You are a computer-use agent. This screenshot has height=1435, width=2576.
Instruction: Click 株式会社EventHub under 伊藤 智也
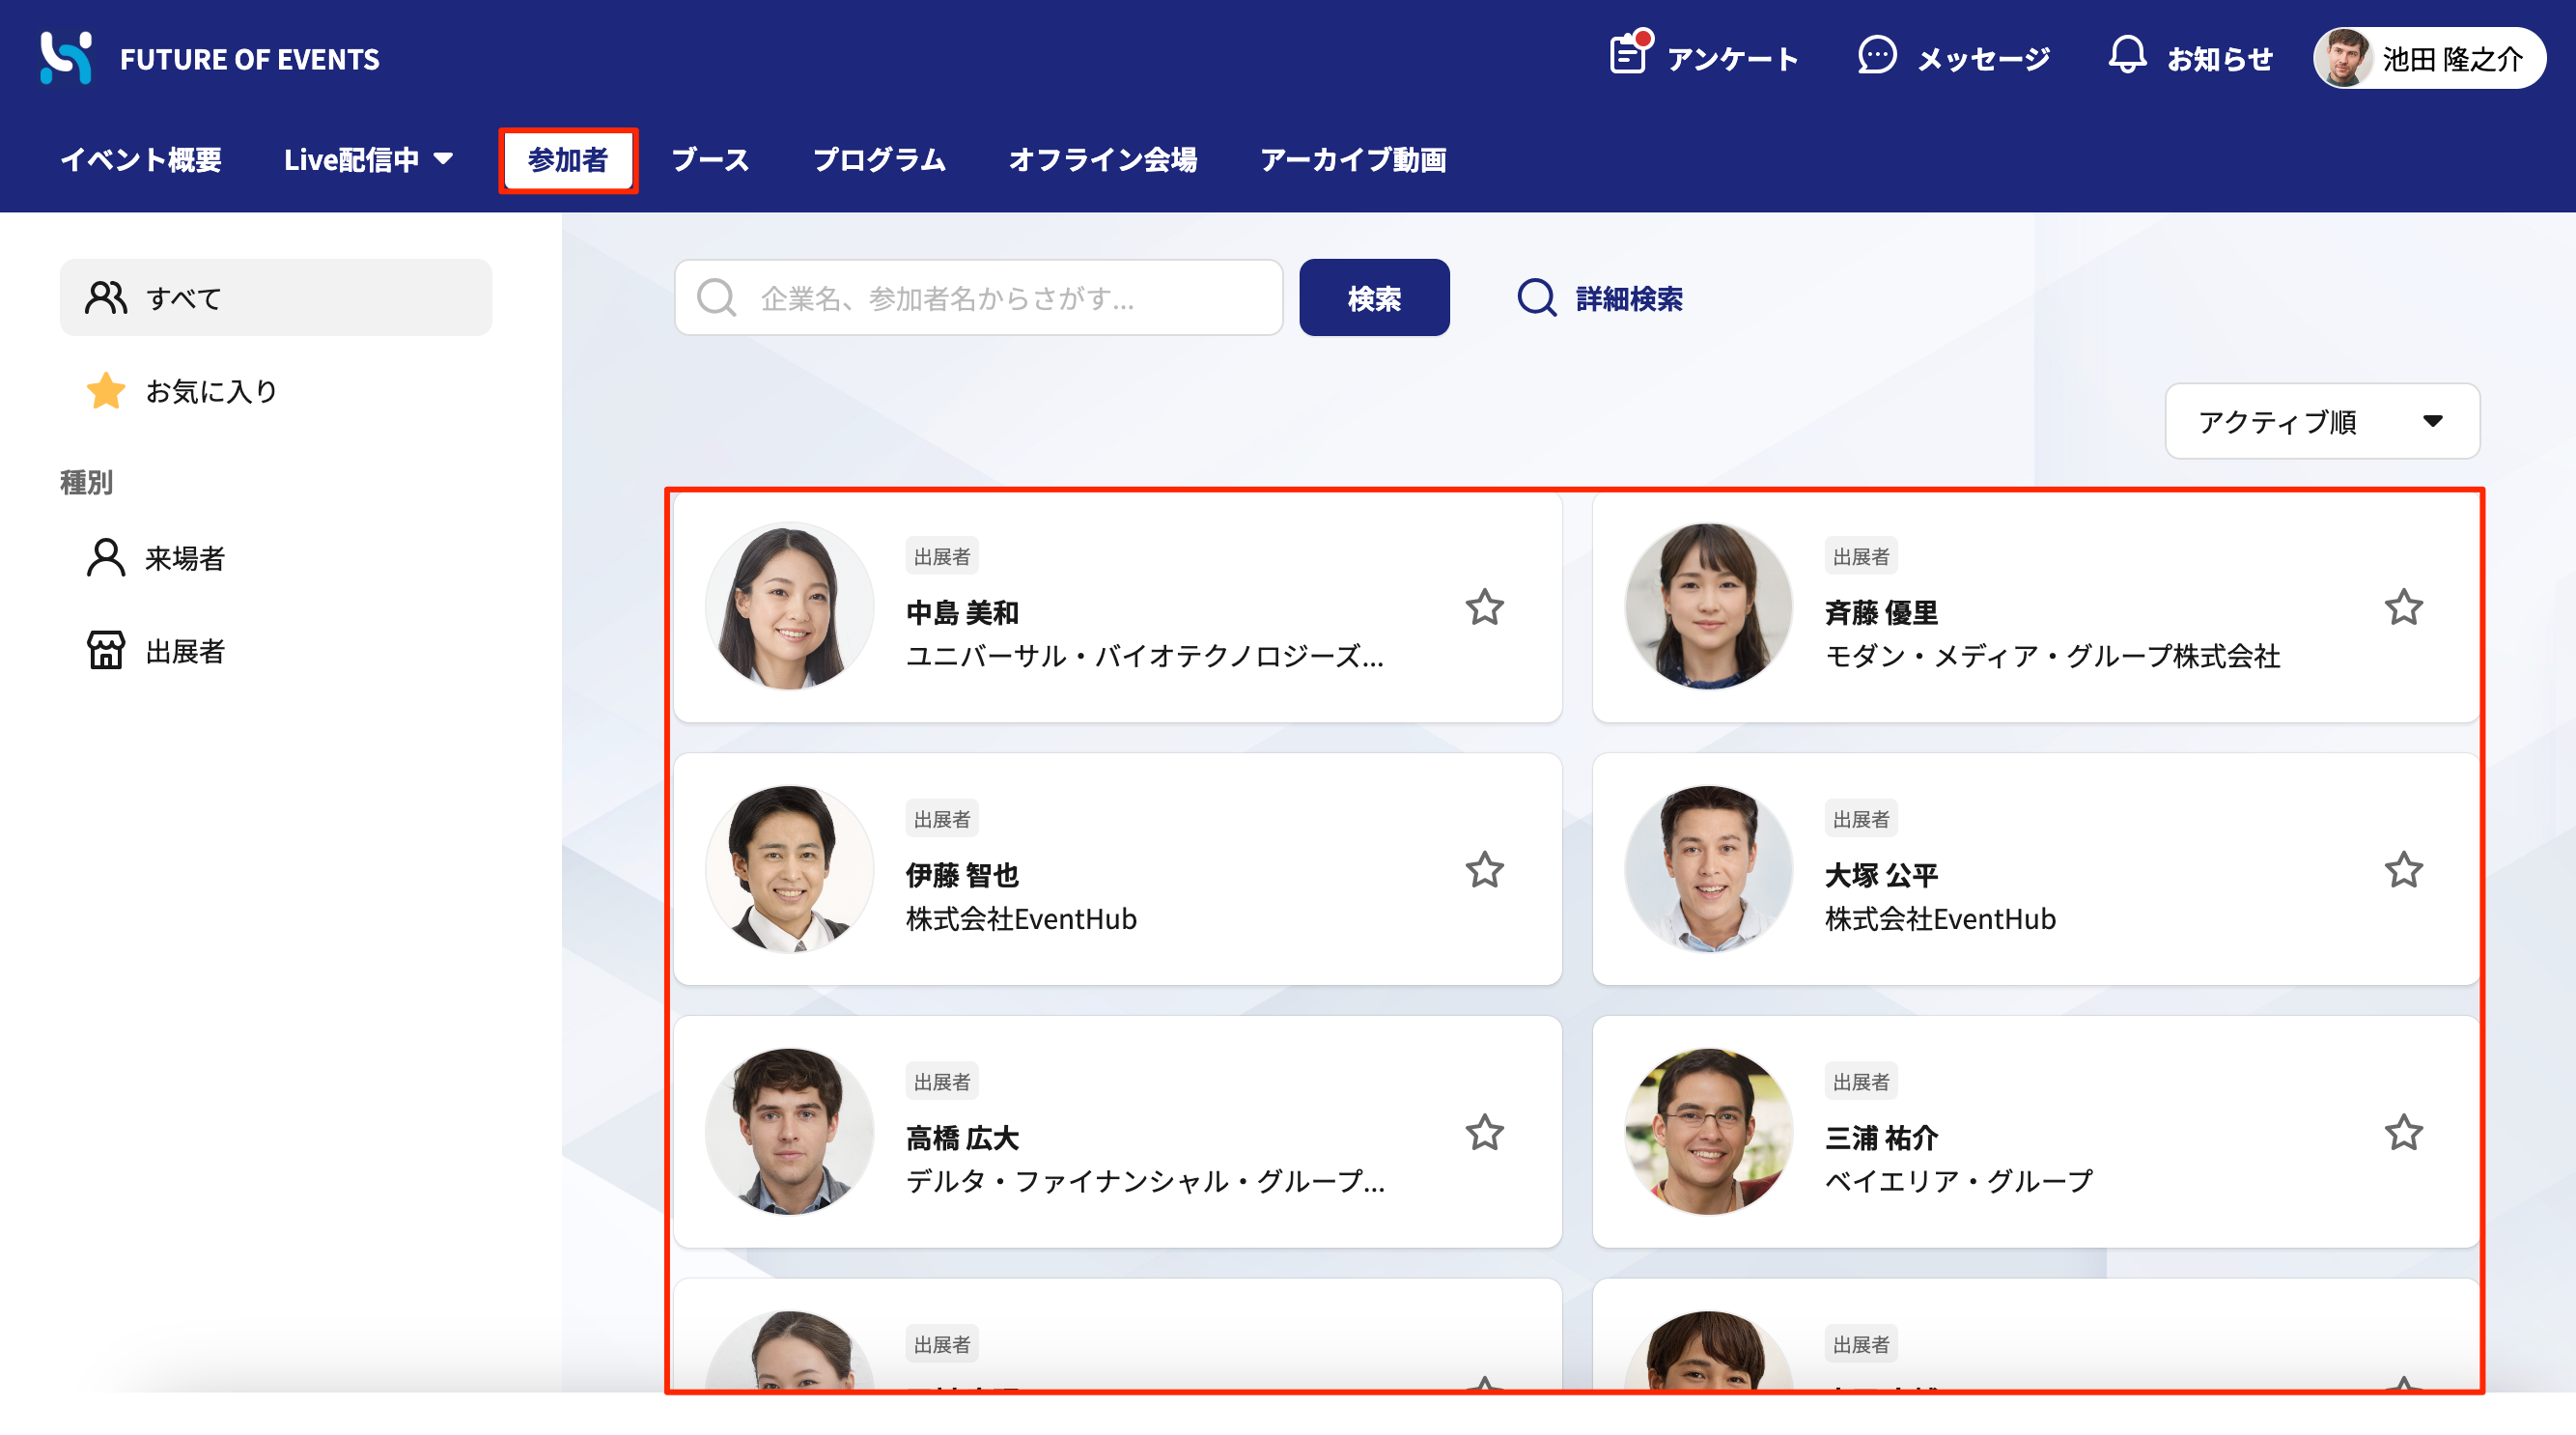click(1021, 920)
